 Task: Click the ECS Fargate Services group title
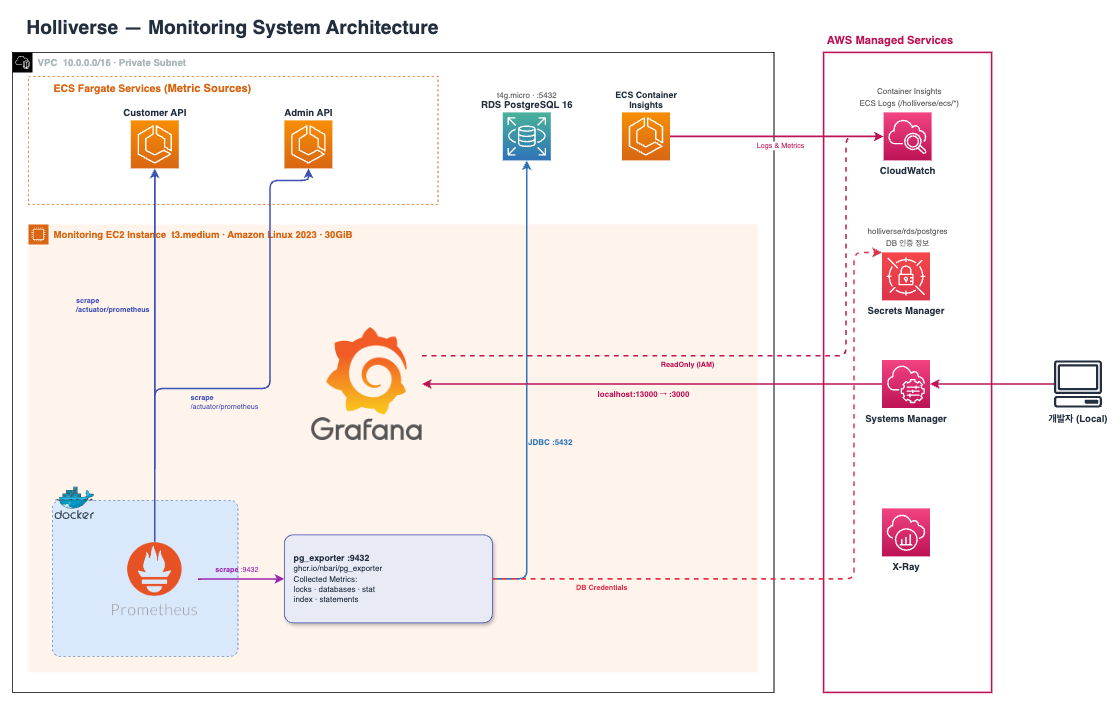point(152,89)
